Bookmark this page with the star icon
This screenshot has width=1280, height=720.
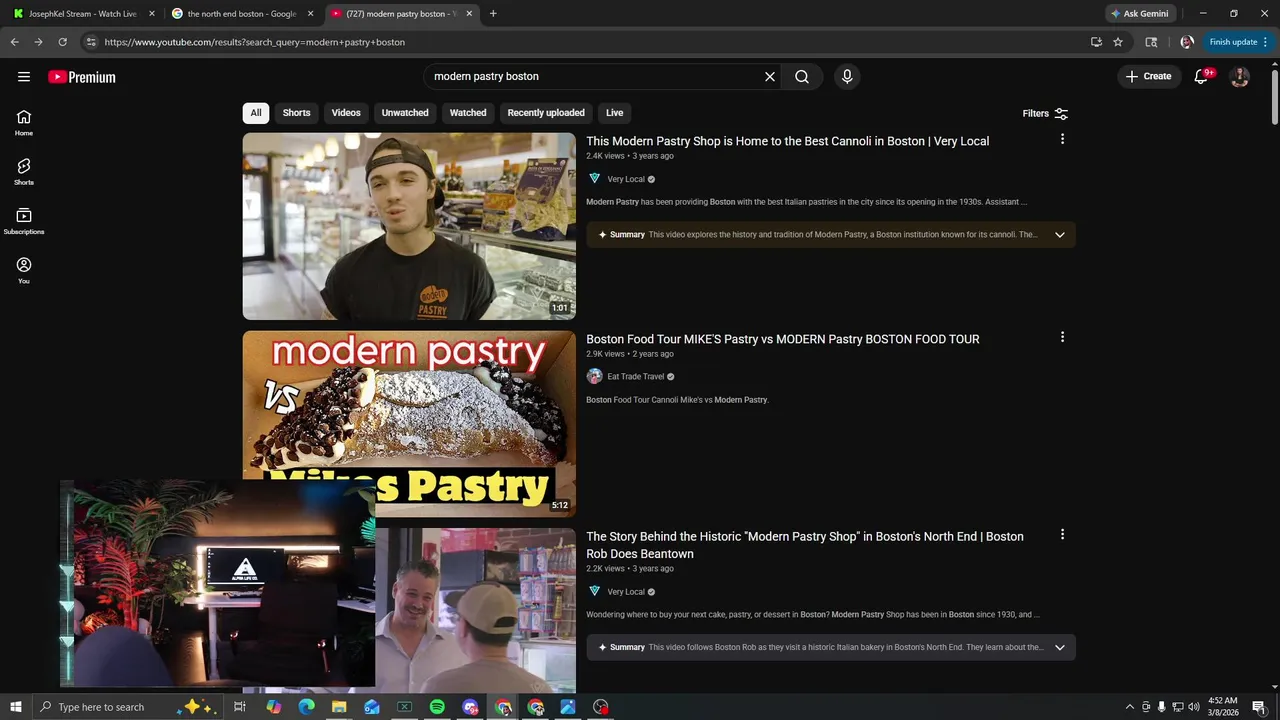pyautogui.click(x=1118, y=42)
